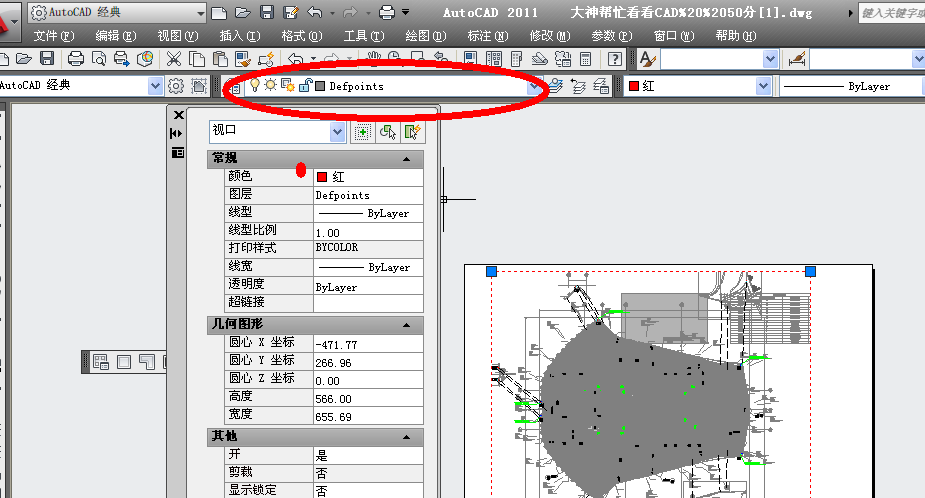Open the Layer States Manager icon

click(x=601, y=86)
